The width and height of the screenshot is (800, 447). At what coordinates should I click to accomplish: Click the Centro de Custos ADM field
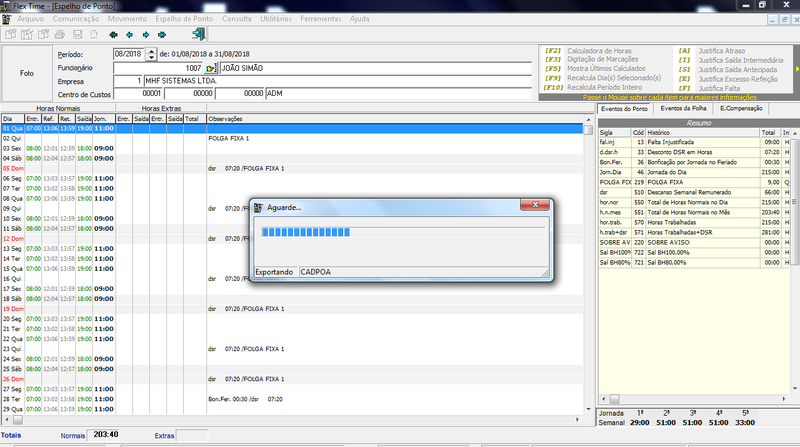[398, 93]
